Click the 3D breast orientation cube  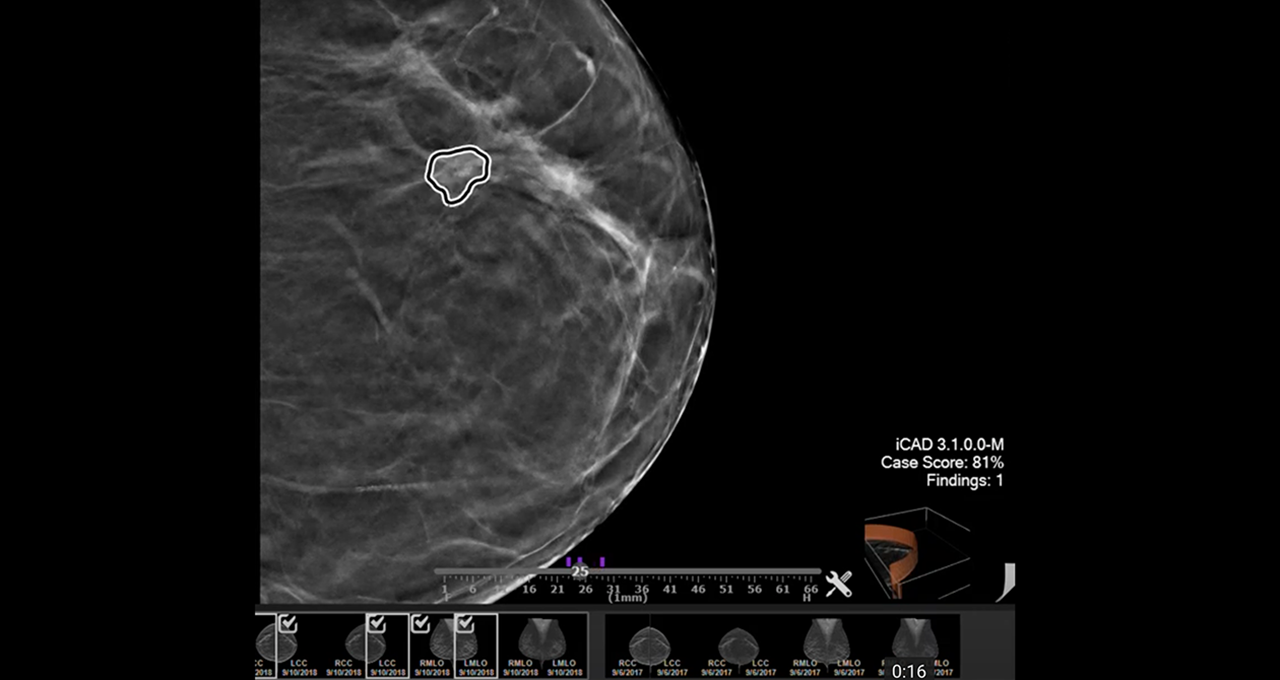click(915, 552)
